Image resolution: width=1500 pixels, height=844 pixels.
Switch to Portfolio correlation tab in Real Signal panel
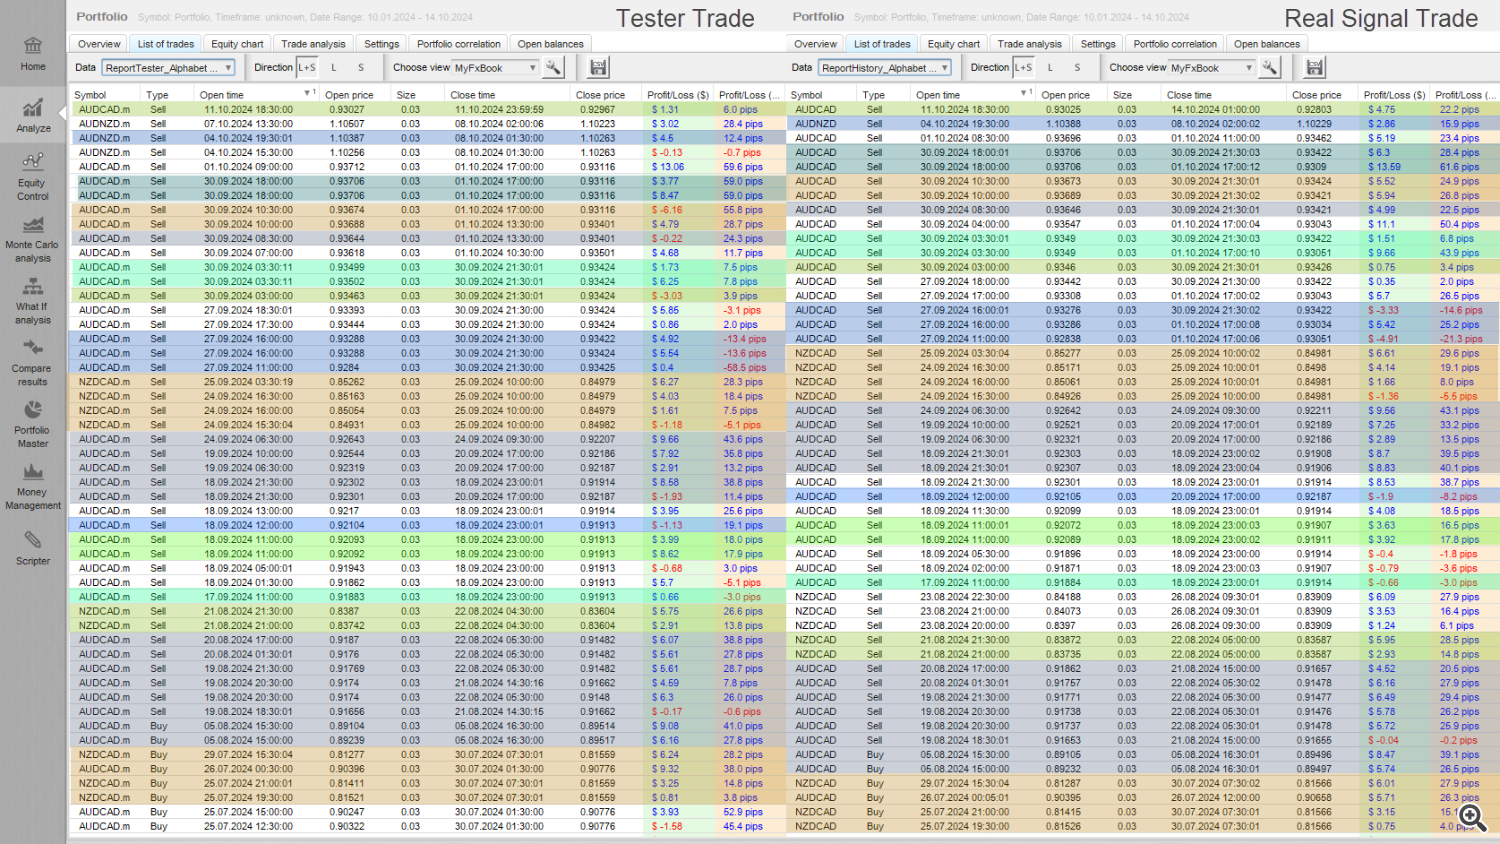click(1175, 44)
